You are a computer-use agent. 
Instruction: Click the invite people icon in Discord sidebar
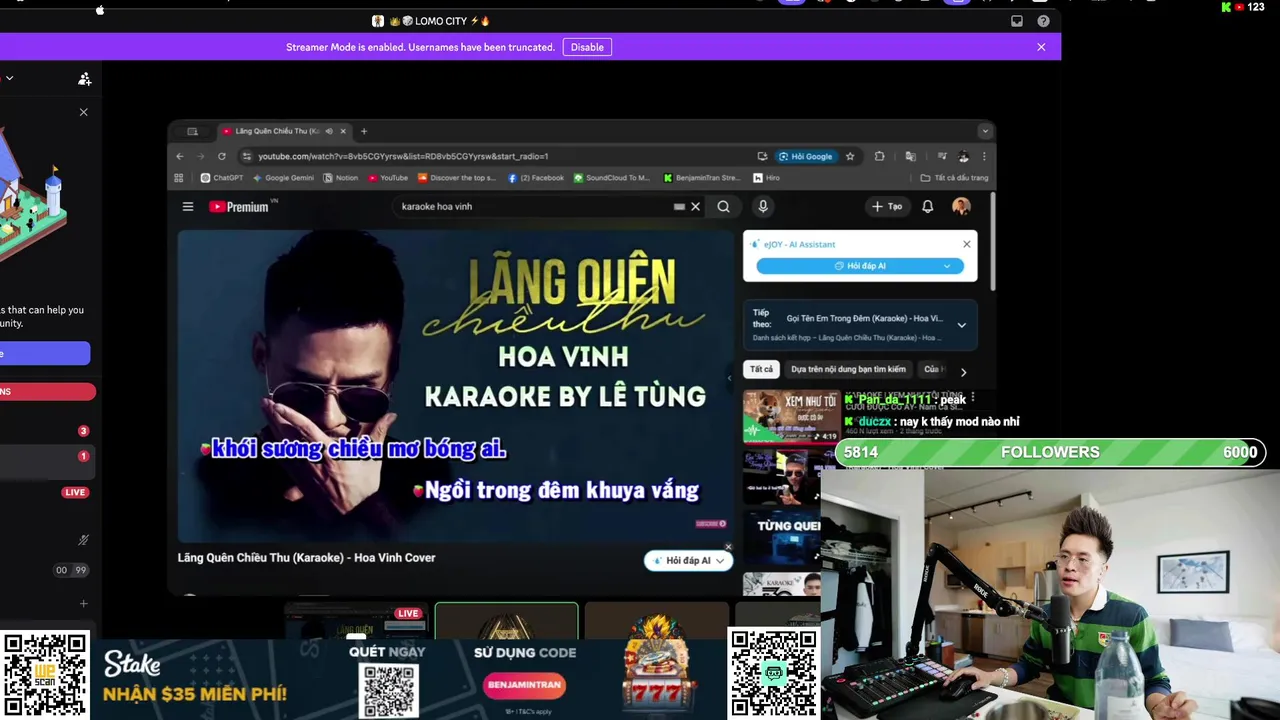point(84,78)
